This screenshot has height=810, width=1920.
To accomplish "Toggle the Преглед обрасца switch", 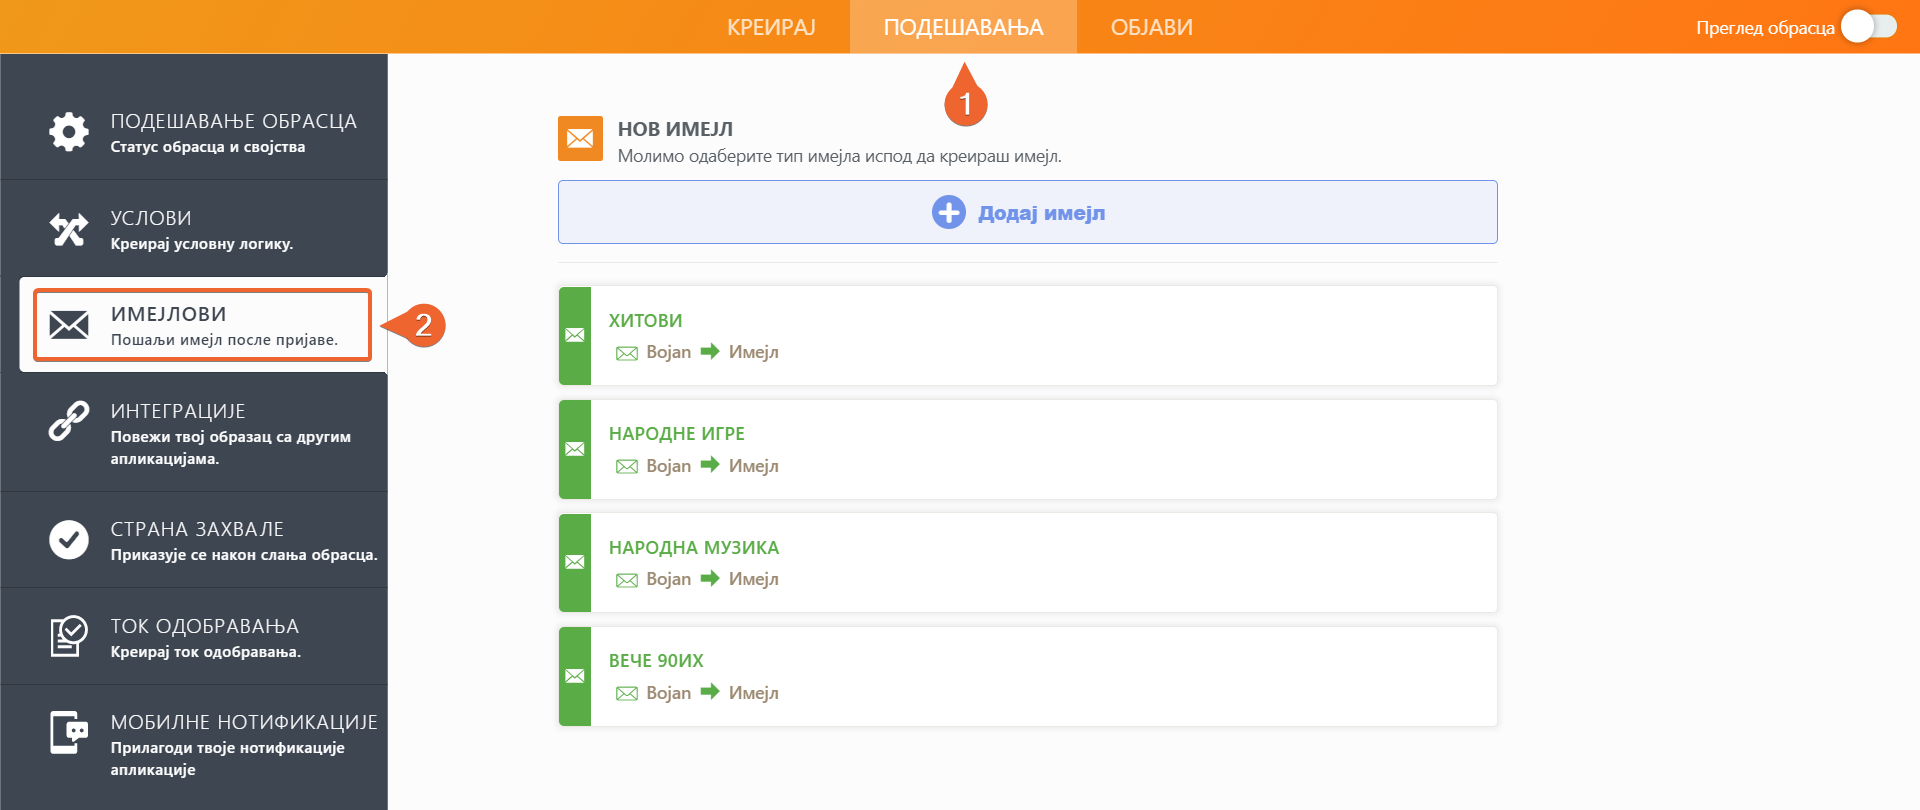I will click(x=1868, y=27).
